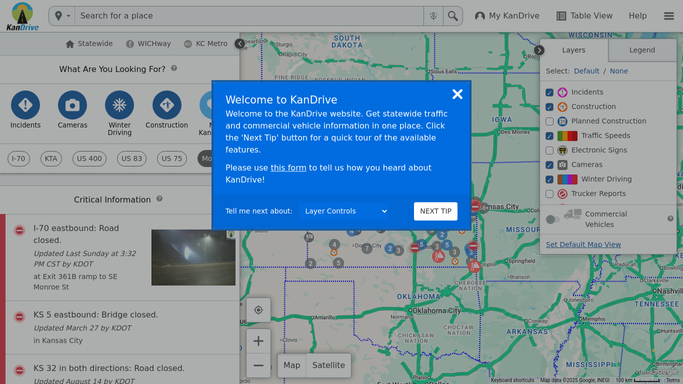Image resolution: width=683 pixels, height=384 pixels.
Task: Zoom out the map with minus button
Action: [x=258, y=365]
